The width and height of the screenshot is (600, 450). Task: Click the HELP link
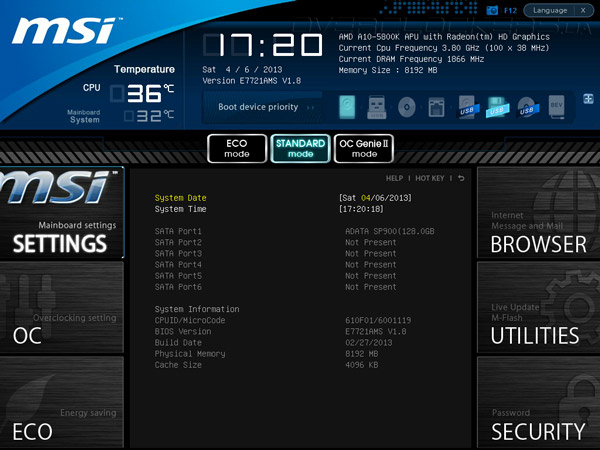click(394, 178)
